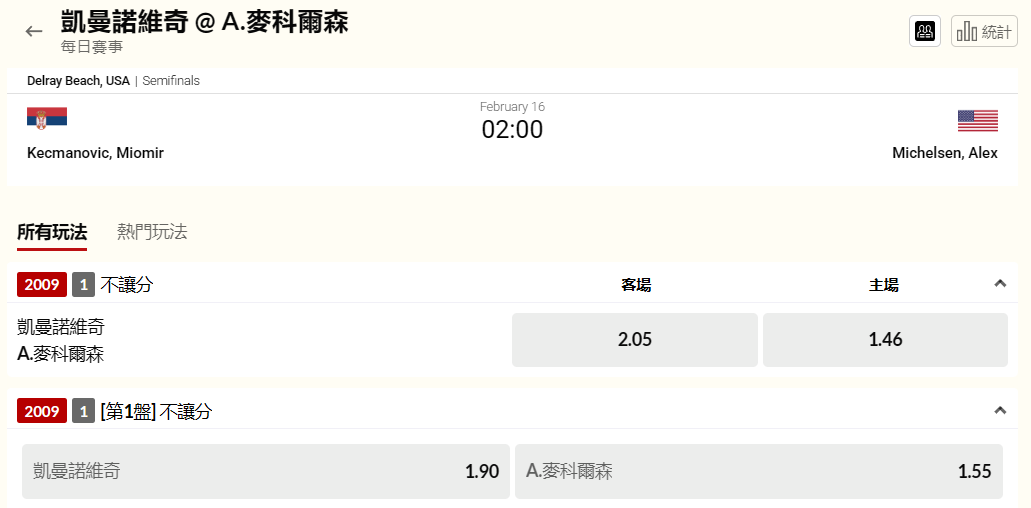
Task: Click the gray 1 badge beside 不讓分
Action: pyautogui.click(x=84, y=285)
